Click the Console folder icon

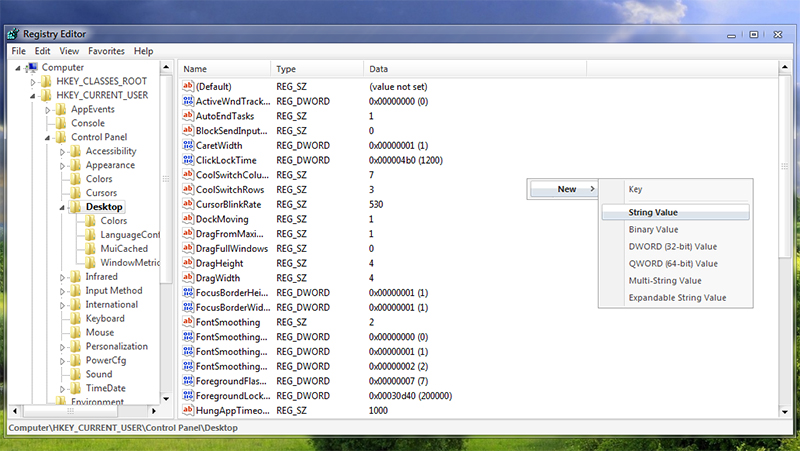(x=61, y=123)
